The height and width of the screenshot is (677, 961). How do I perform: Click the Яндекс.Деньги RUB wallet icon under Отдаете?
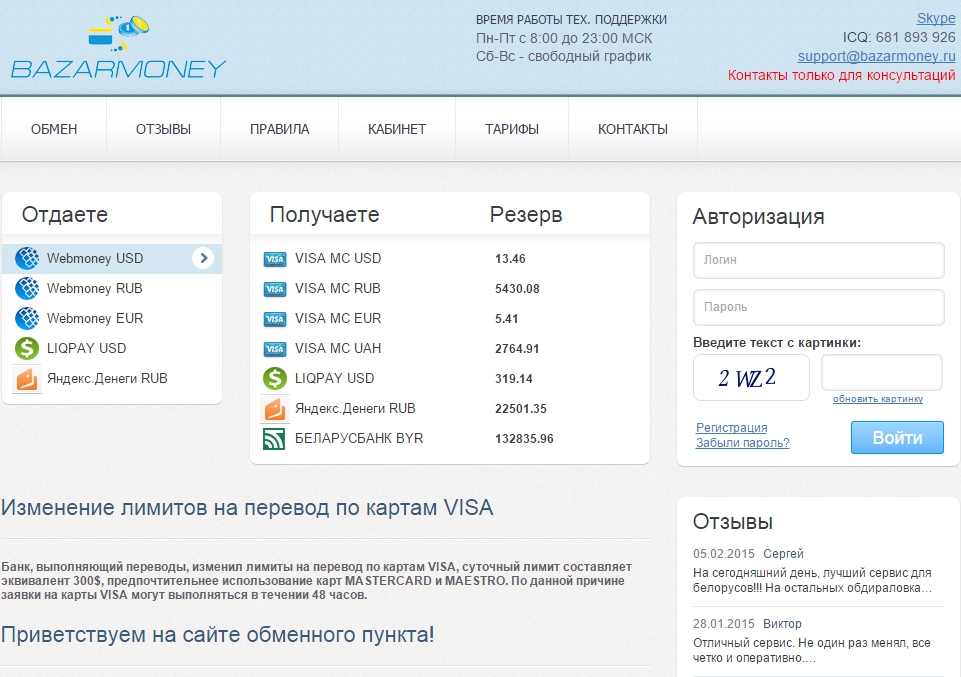(x=27, y=379)
